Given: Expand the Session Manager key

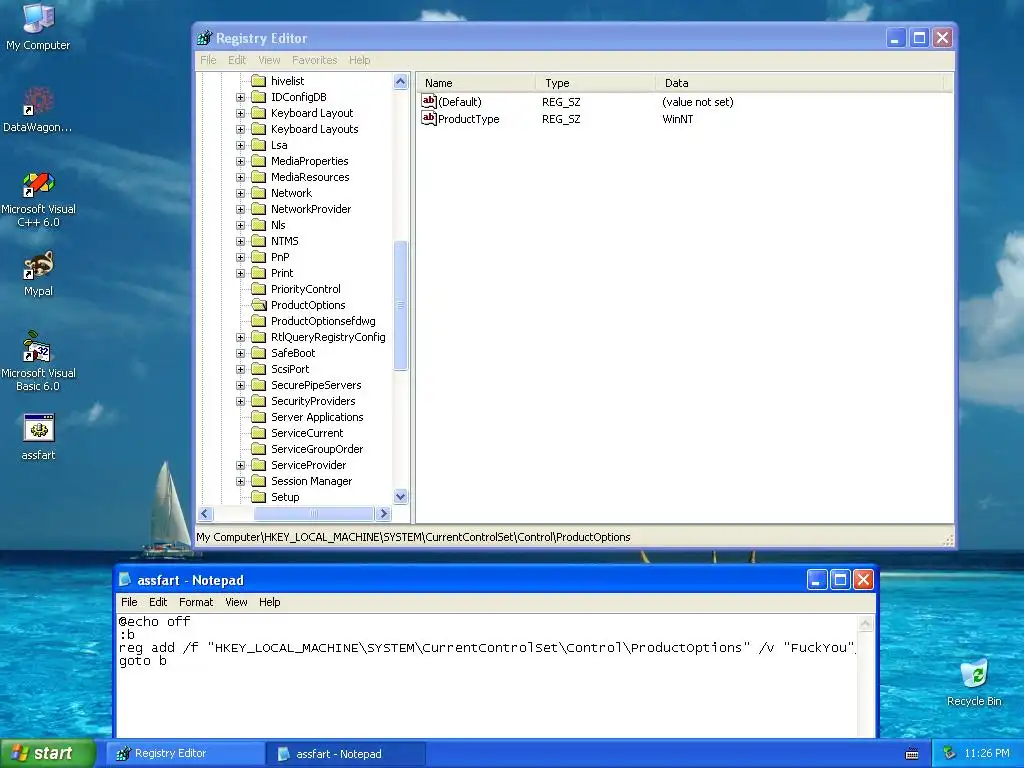Looking at the screenshot, I should pyautogui.click(x=240, y=481).
